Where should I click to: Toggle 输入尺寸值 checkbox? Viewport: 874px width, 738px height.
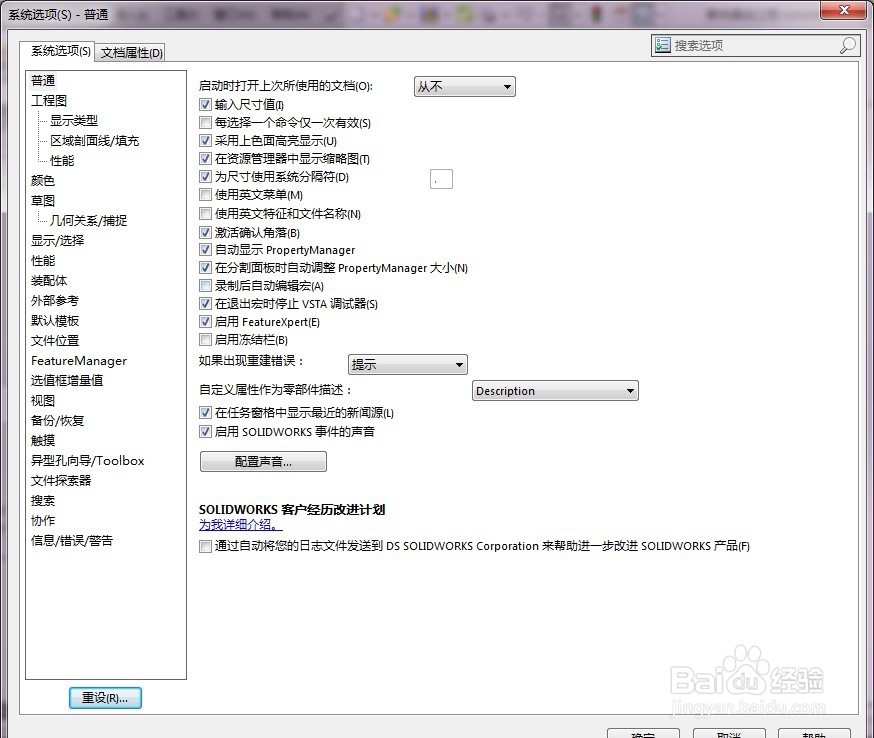[205, 105]
